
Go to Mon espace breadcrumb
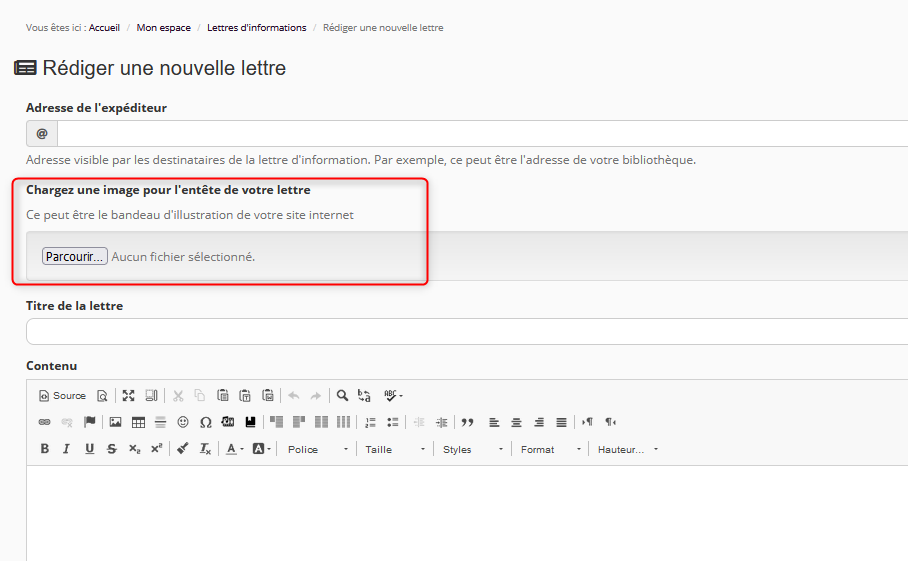point(163,28)
